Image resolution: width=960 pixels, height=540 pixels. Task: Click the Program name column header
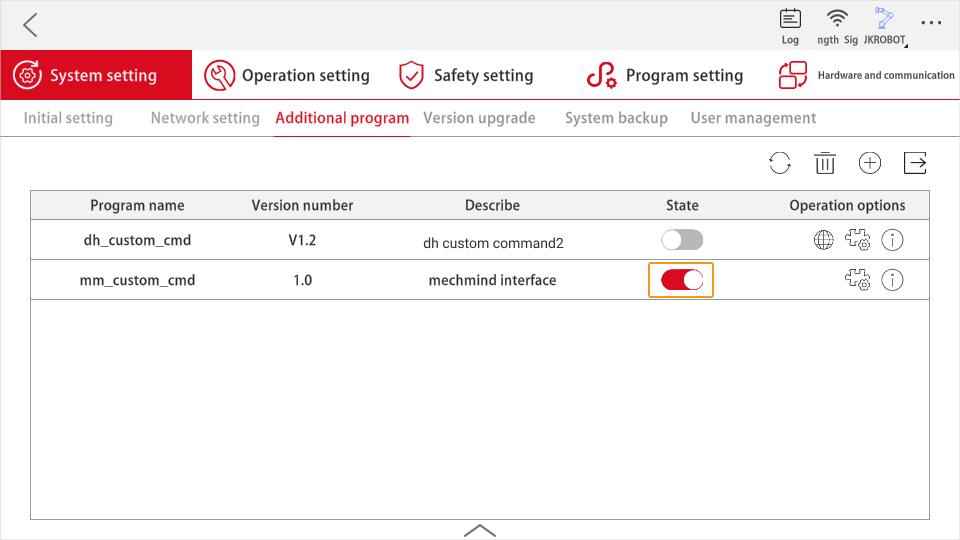137,205
